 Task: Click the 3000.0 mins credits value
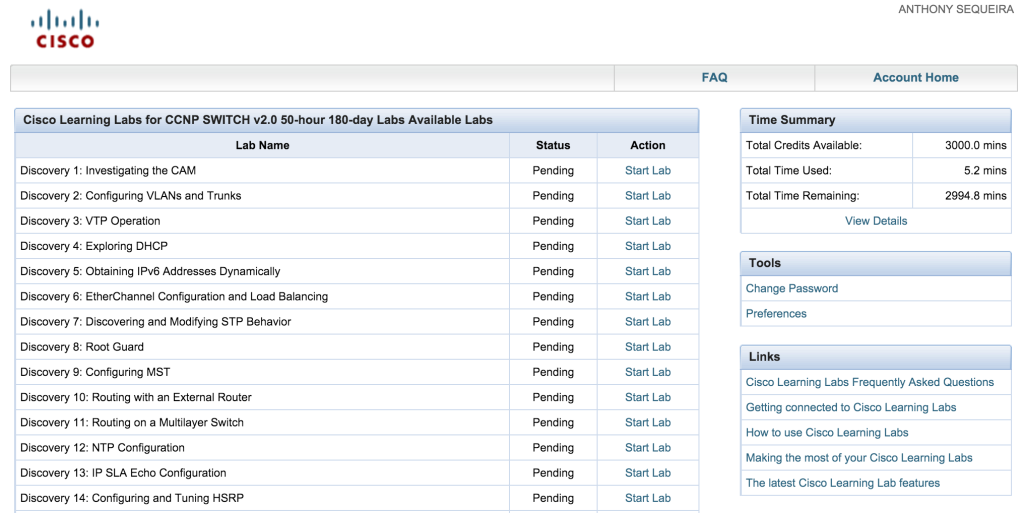(976, 146)
